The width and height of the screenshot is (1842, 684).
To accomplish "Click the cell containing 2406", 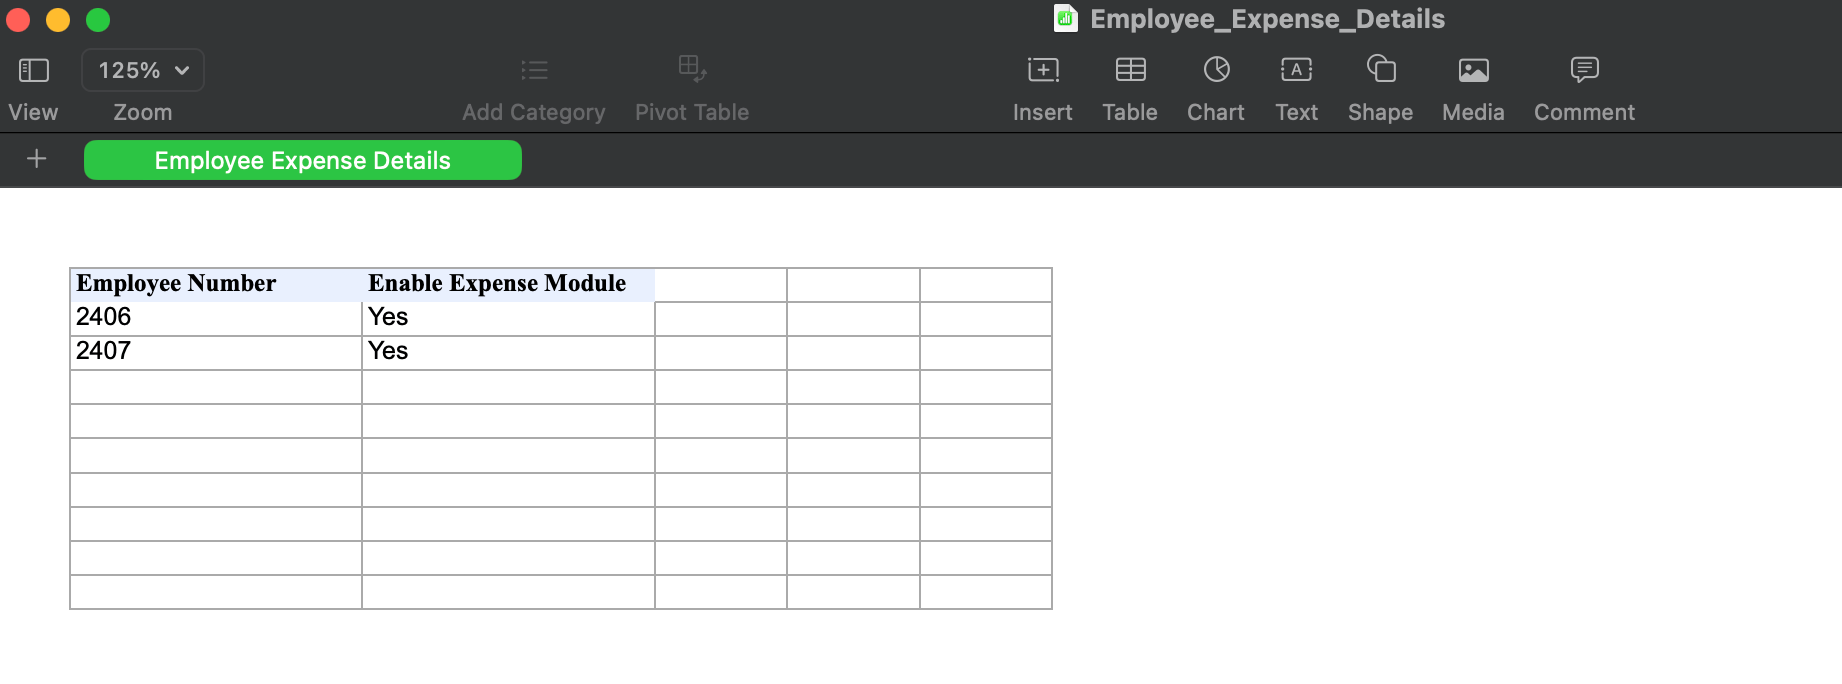I will tap(215, 318).
